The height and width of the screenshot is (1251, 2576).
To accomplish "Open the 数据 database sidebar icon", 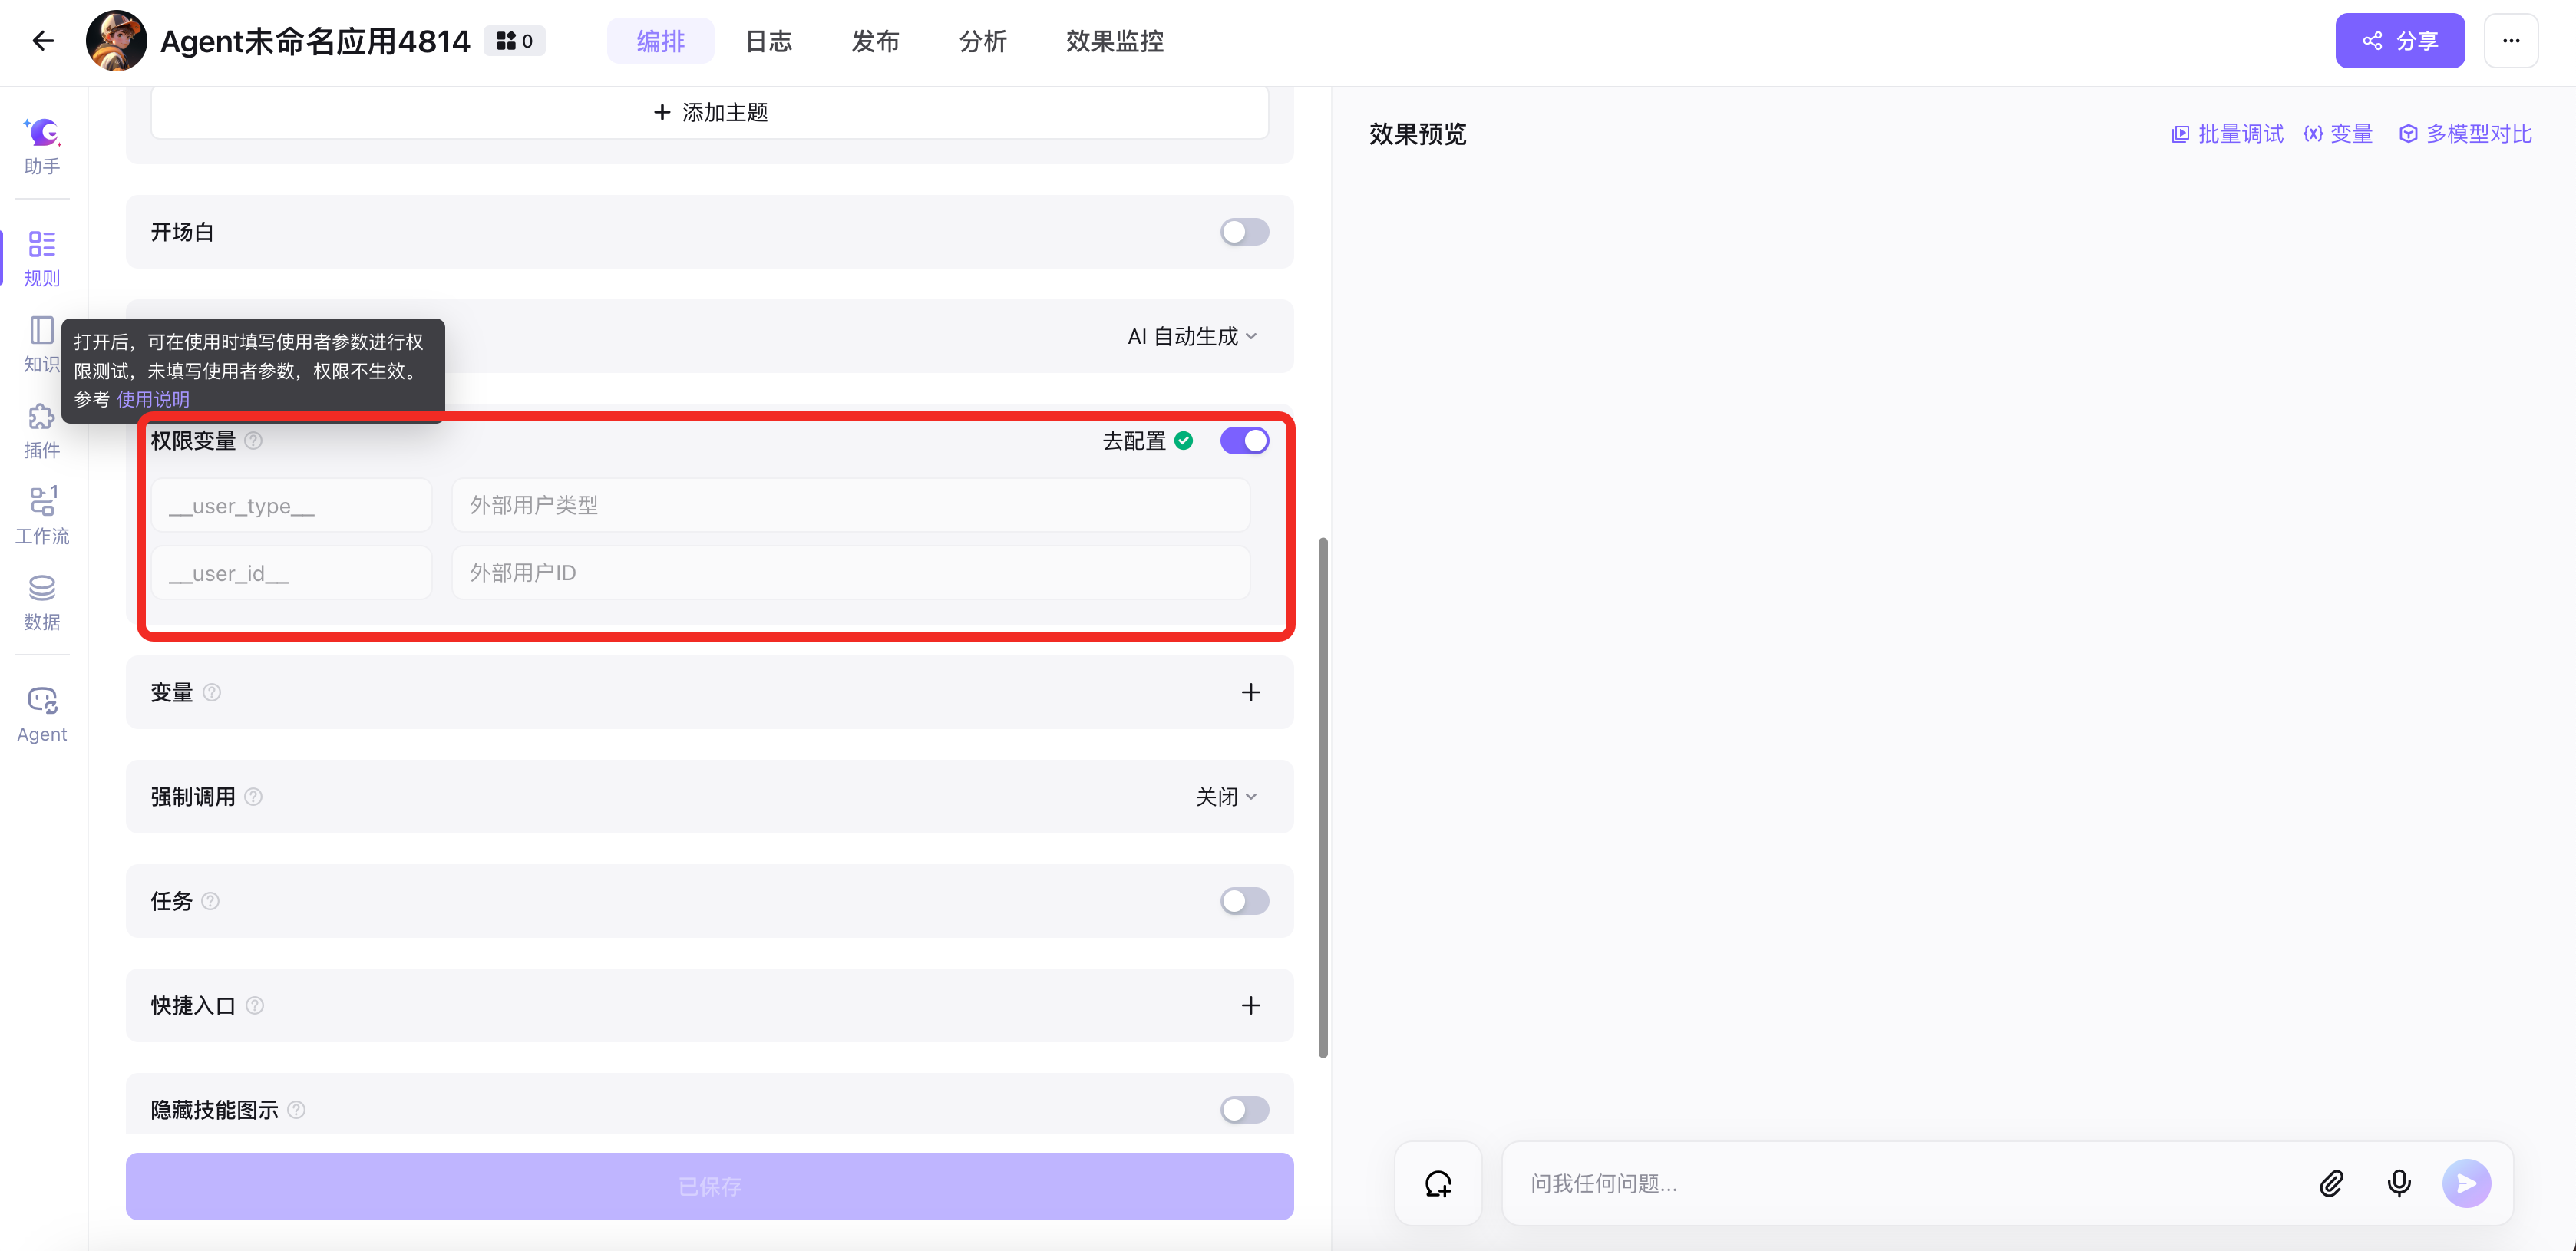I will (x=42, y=602).
